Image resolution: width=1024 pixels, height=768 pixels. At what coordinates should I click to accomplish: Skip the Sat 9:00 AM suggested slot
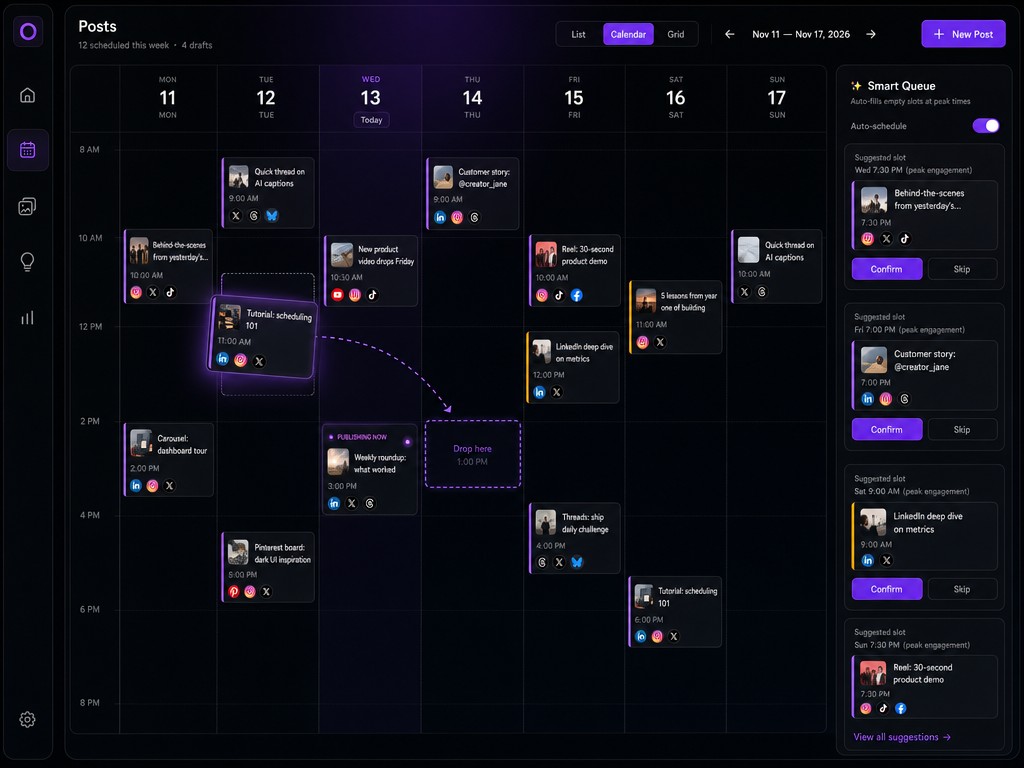[x=962, y=589]
